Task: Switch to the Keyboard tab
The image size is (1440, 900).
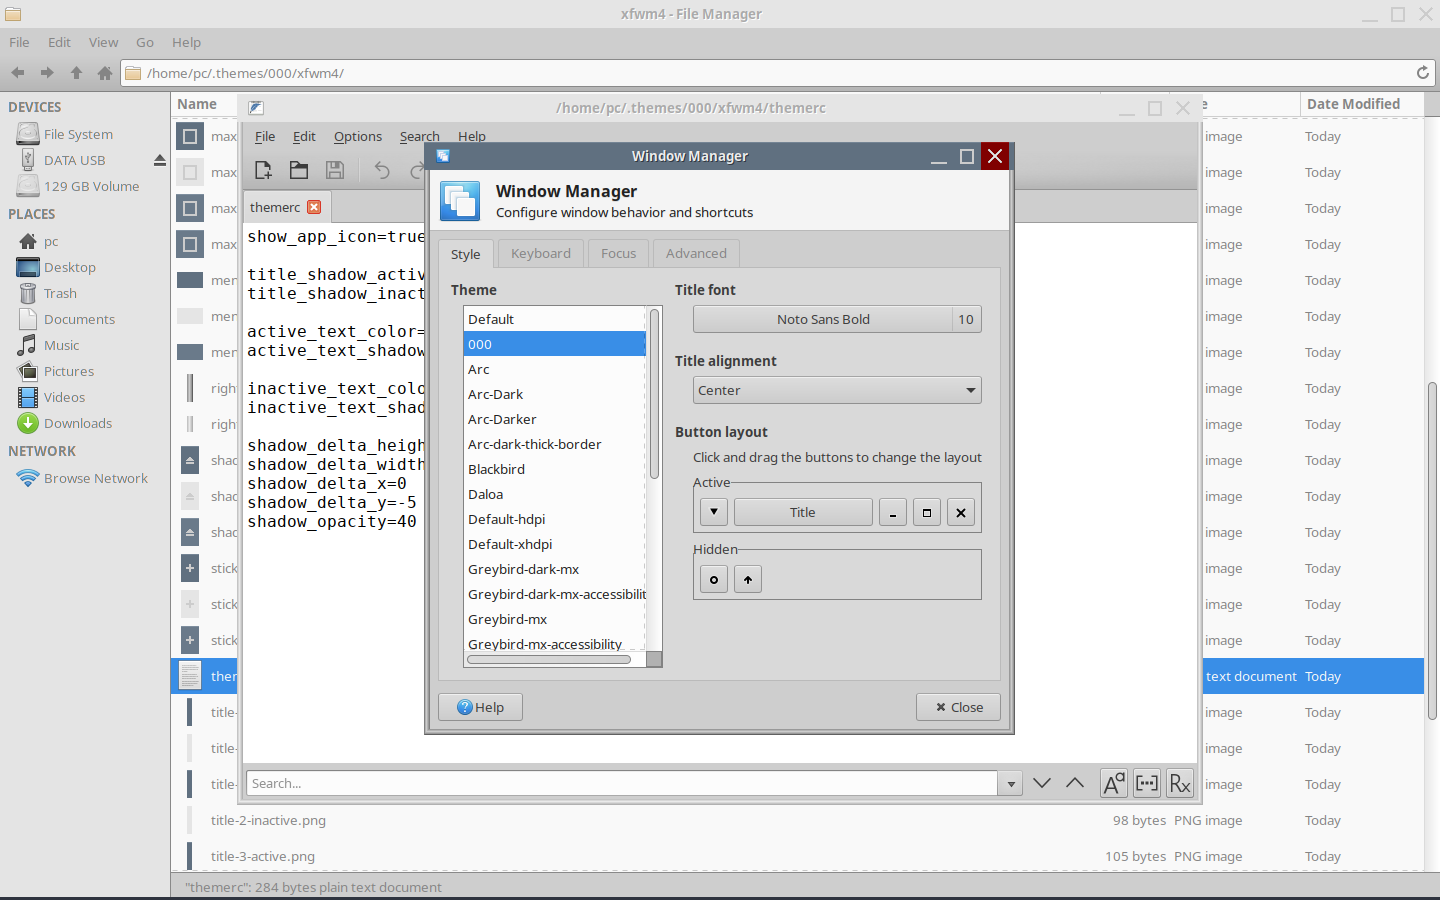Action: tap(540, 254)
